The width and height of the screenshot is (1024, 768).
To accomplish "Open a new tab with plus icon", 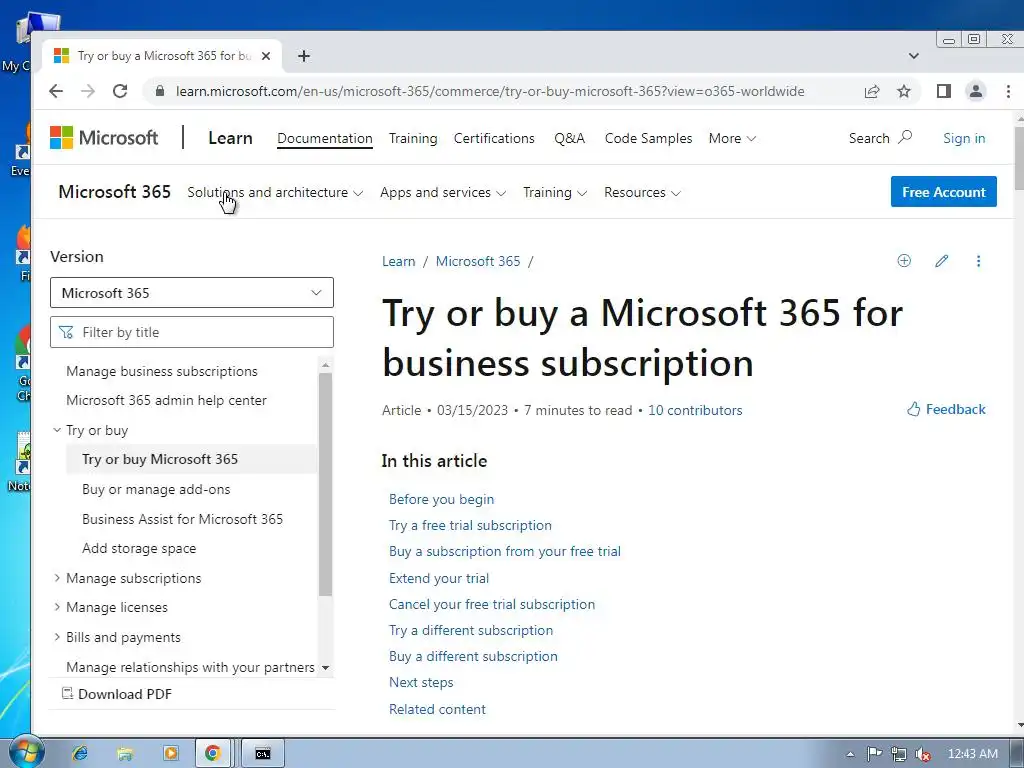I will pos(304,56).
